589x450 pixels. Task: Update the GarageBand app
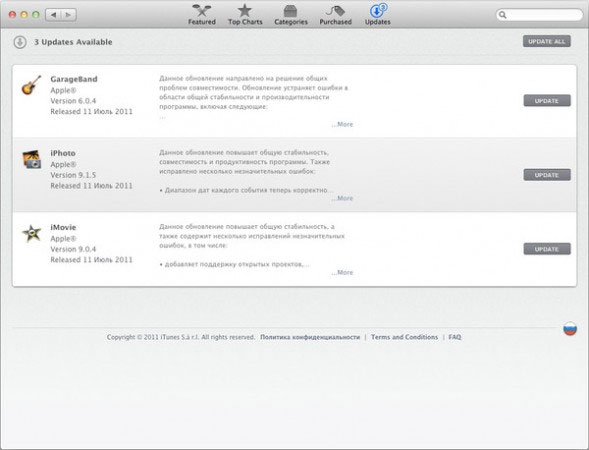pyautogui.click(x=547, y=101)
